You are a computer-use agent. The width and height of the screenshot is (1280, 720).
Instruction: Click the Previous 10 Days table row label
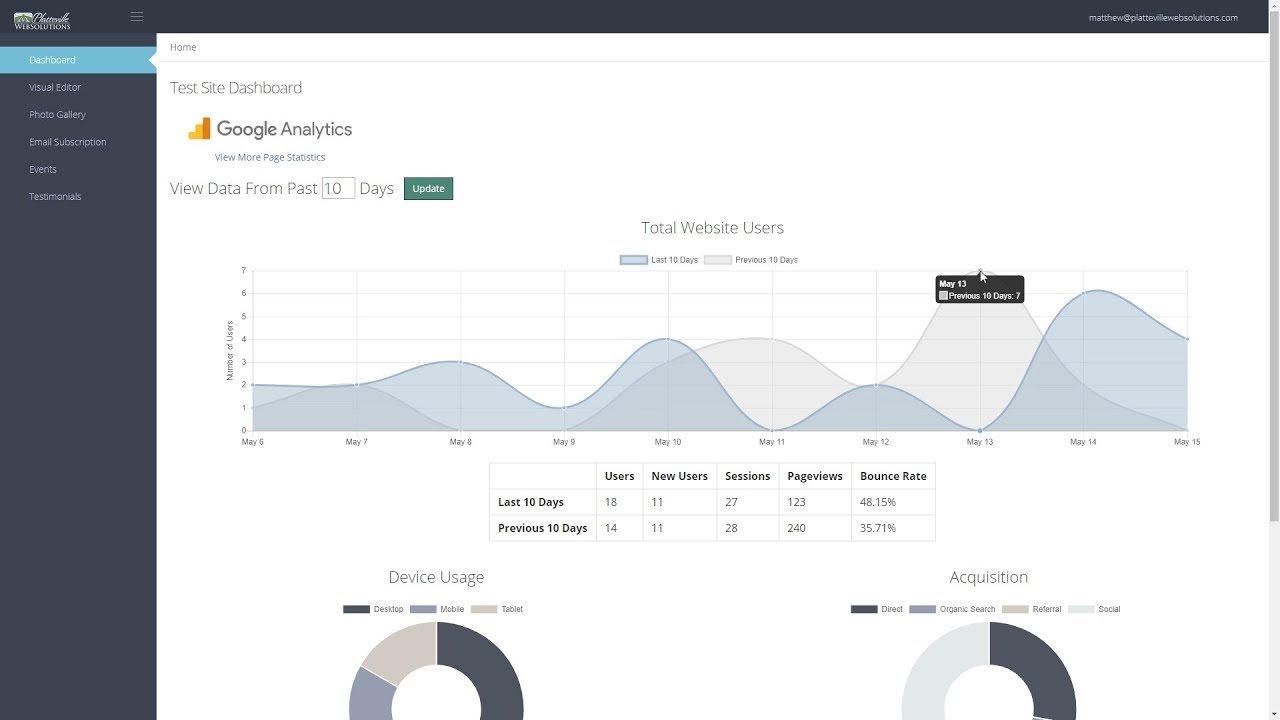(543, 528)
